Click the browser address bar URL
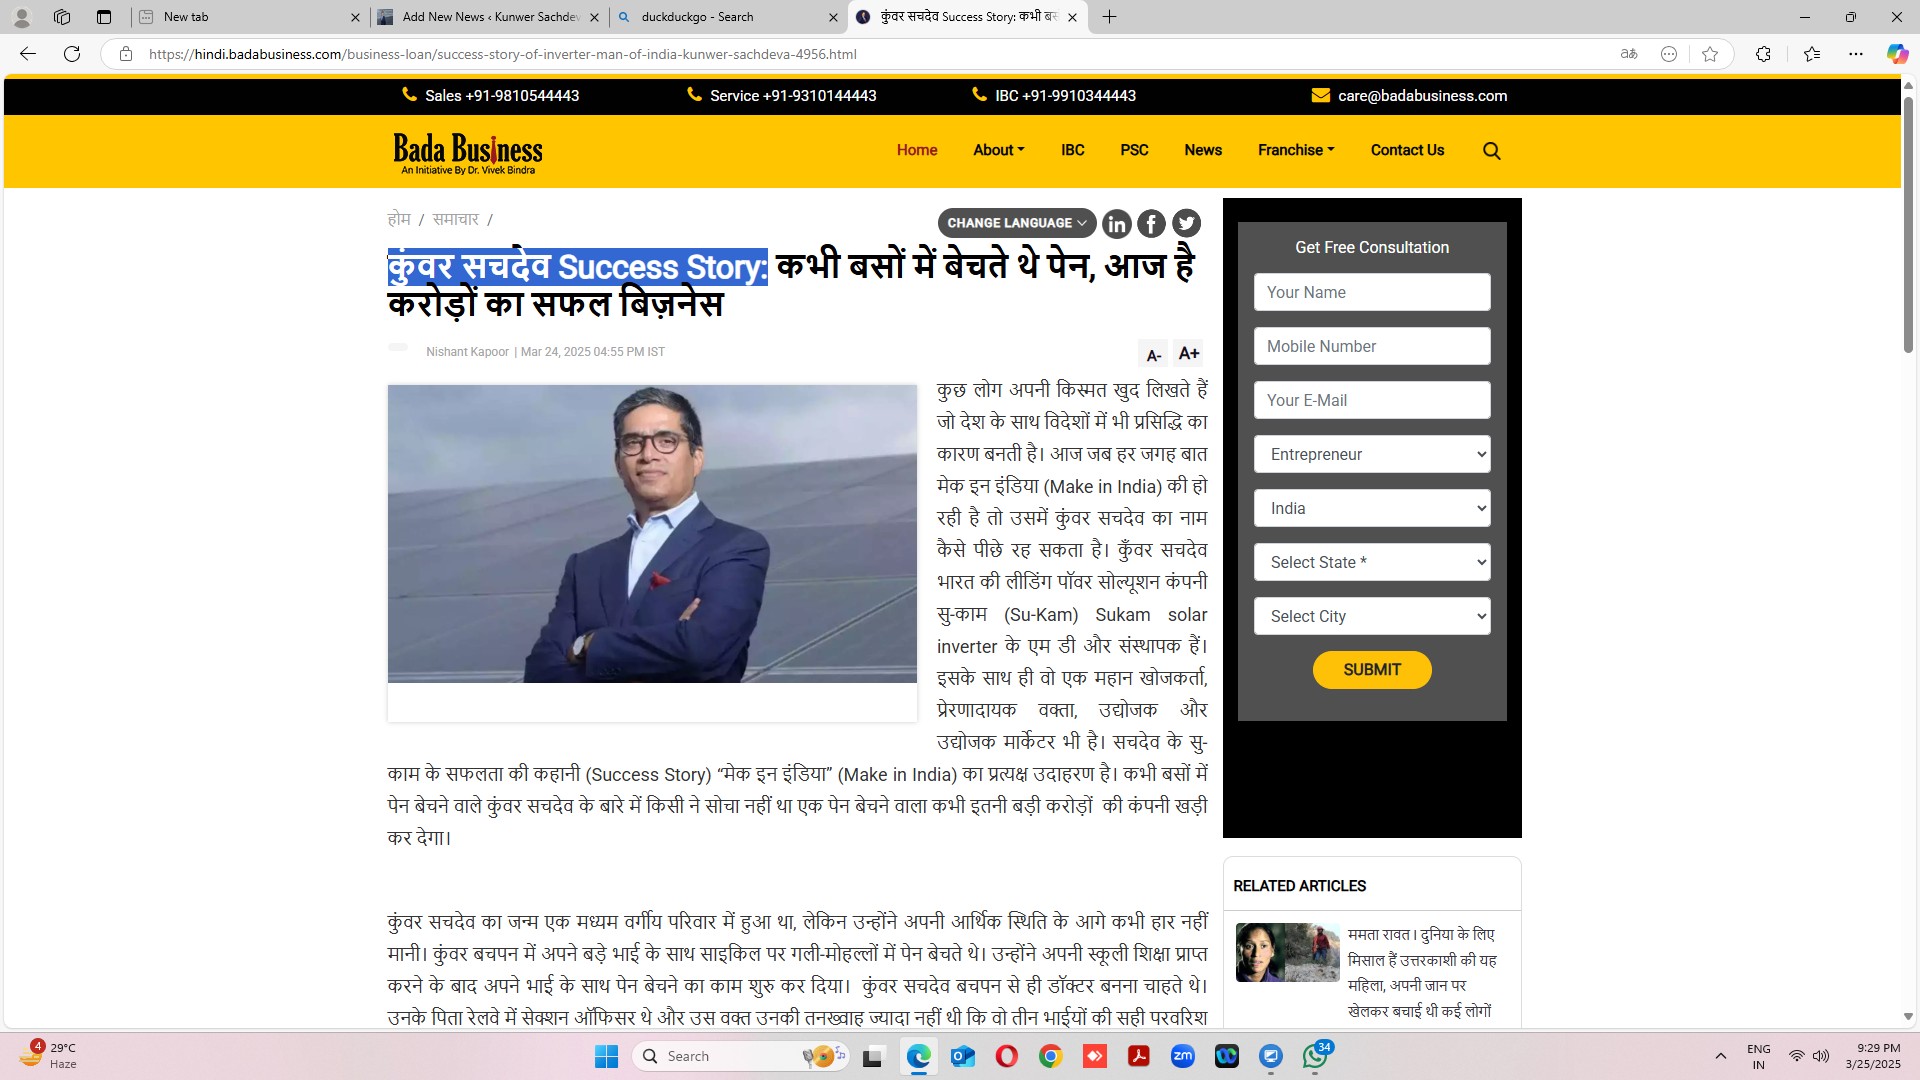Viewport: 1920px width, 1080px height. [502, 54]
